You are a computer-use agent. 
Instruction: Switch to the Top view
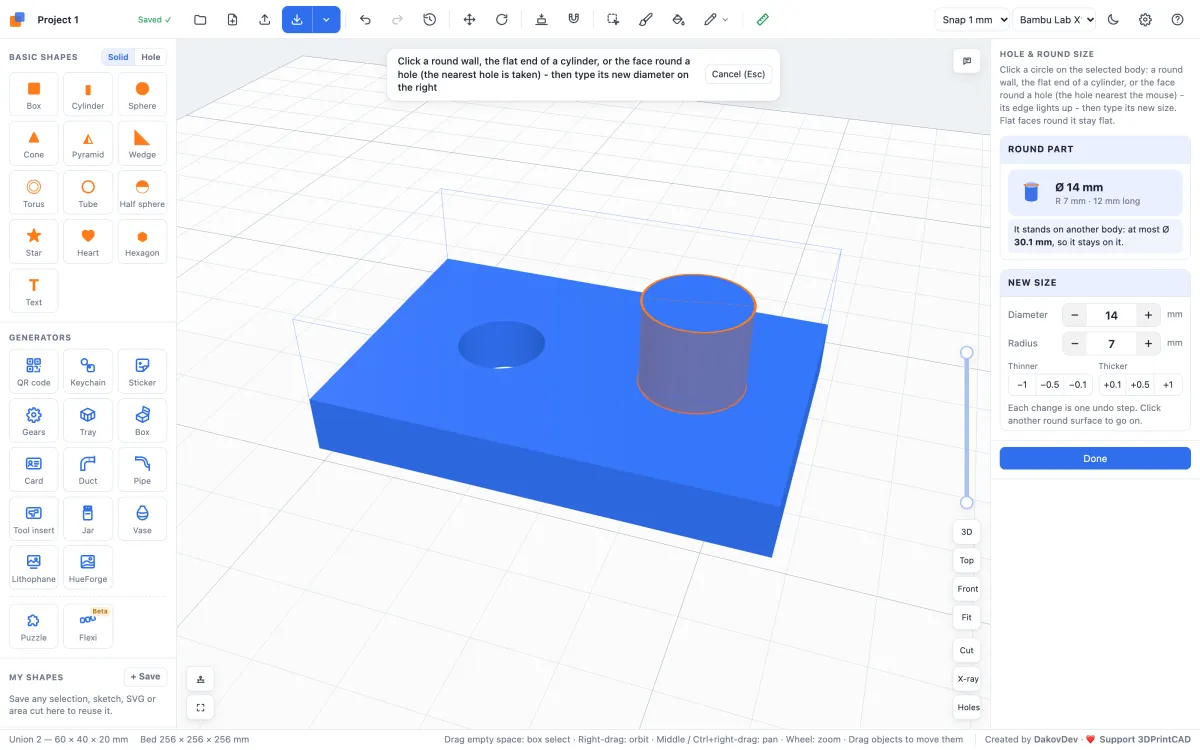point(967,560)
